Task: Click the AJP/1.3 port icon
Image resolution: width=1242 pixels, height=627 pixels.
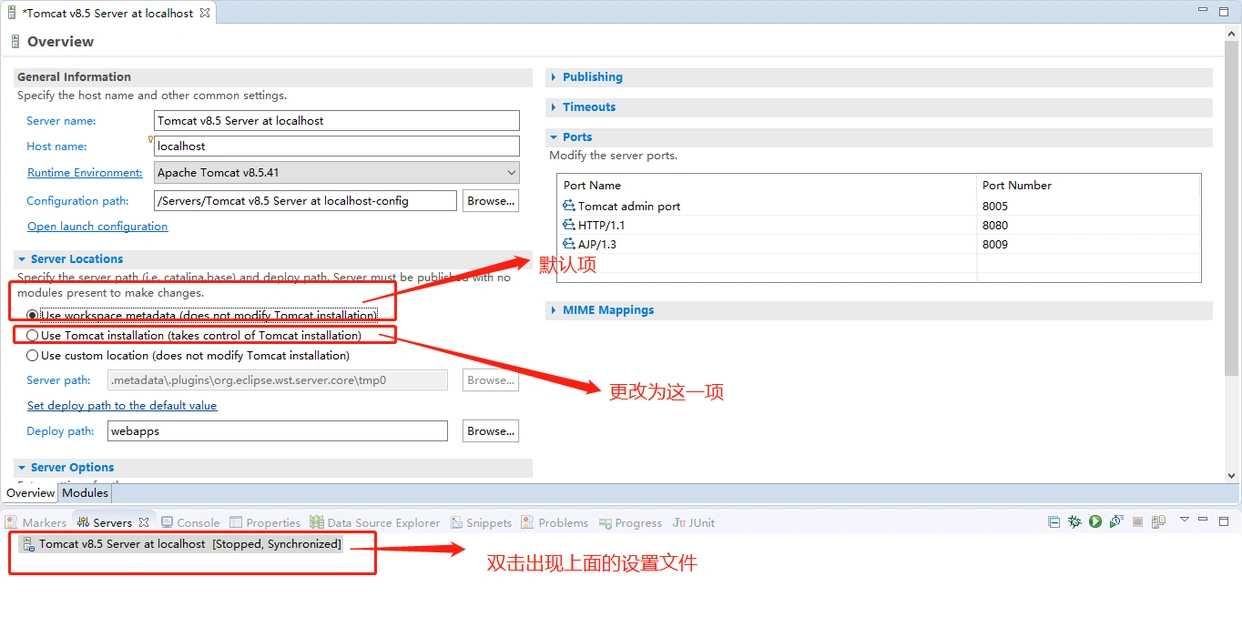Action: click(x=569, y=244)
